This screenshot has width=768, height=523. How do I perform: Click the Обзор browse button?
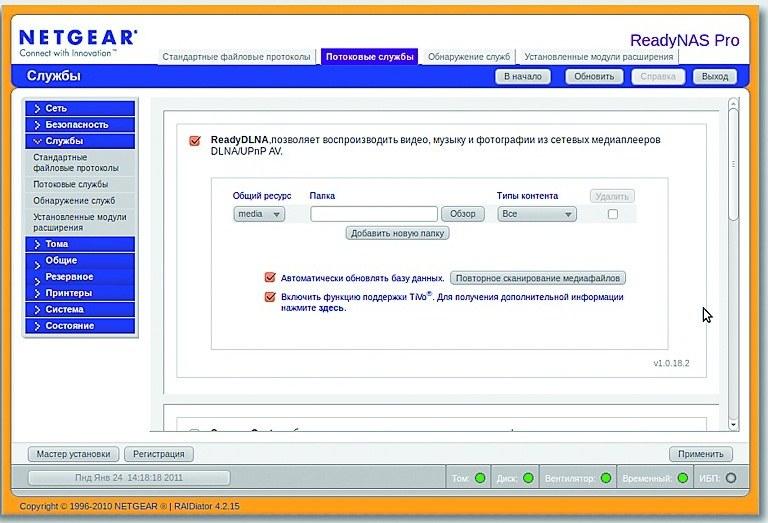point(463,214)
